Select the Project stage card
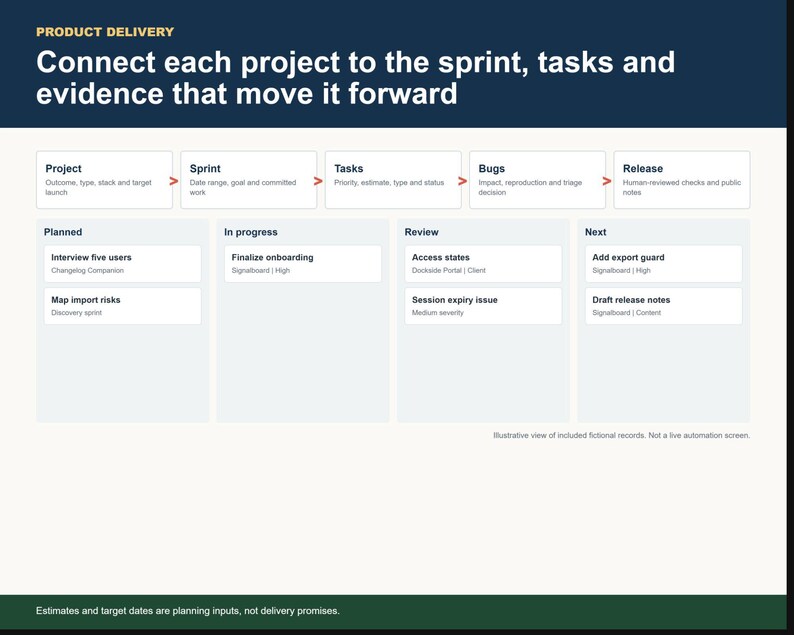 (104, 180)
